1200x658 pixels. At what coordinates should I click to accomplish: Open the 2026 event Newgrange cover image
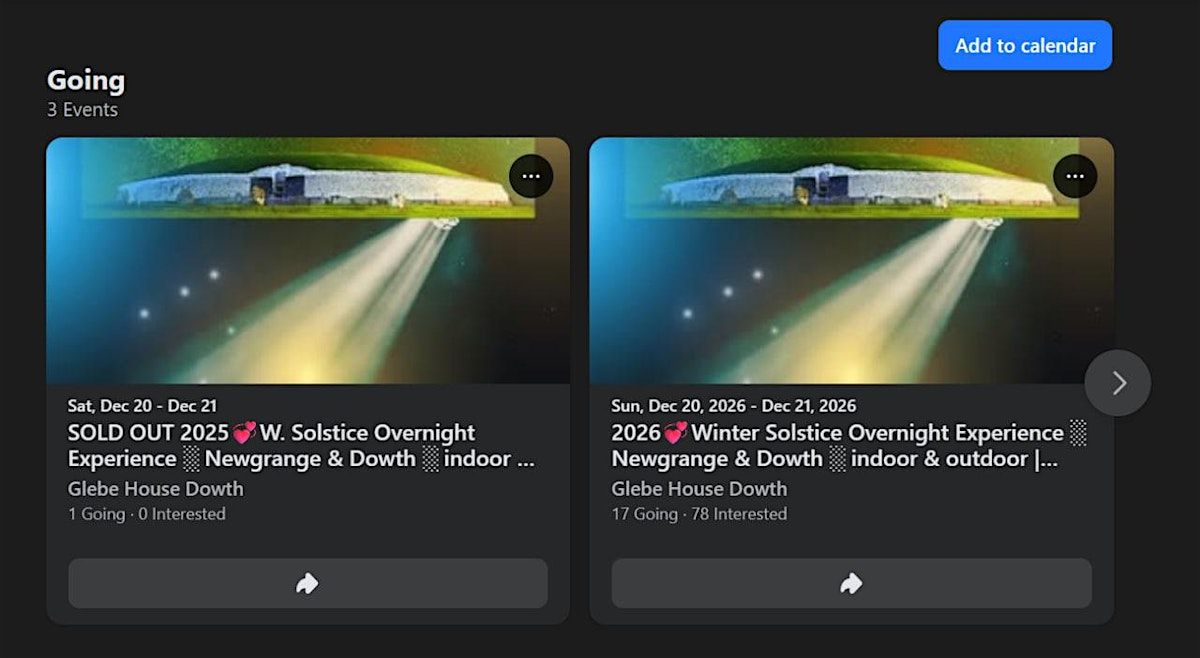click(x=852, y=260)
